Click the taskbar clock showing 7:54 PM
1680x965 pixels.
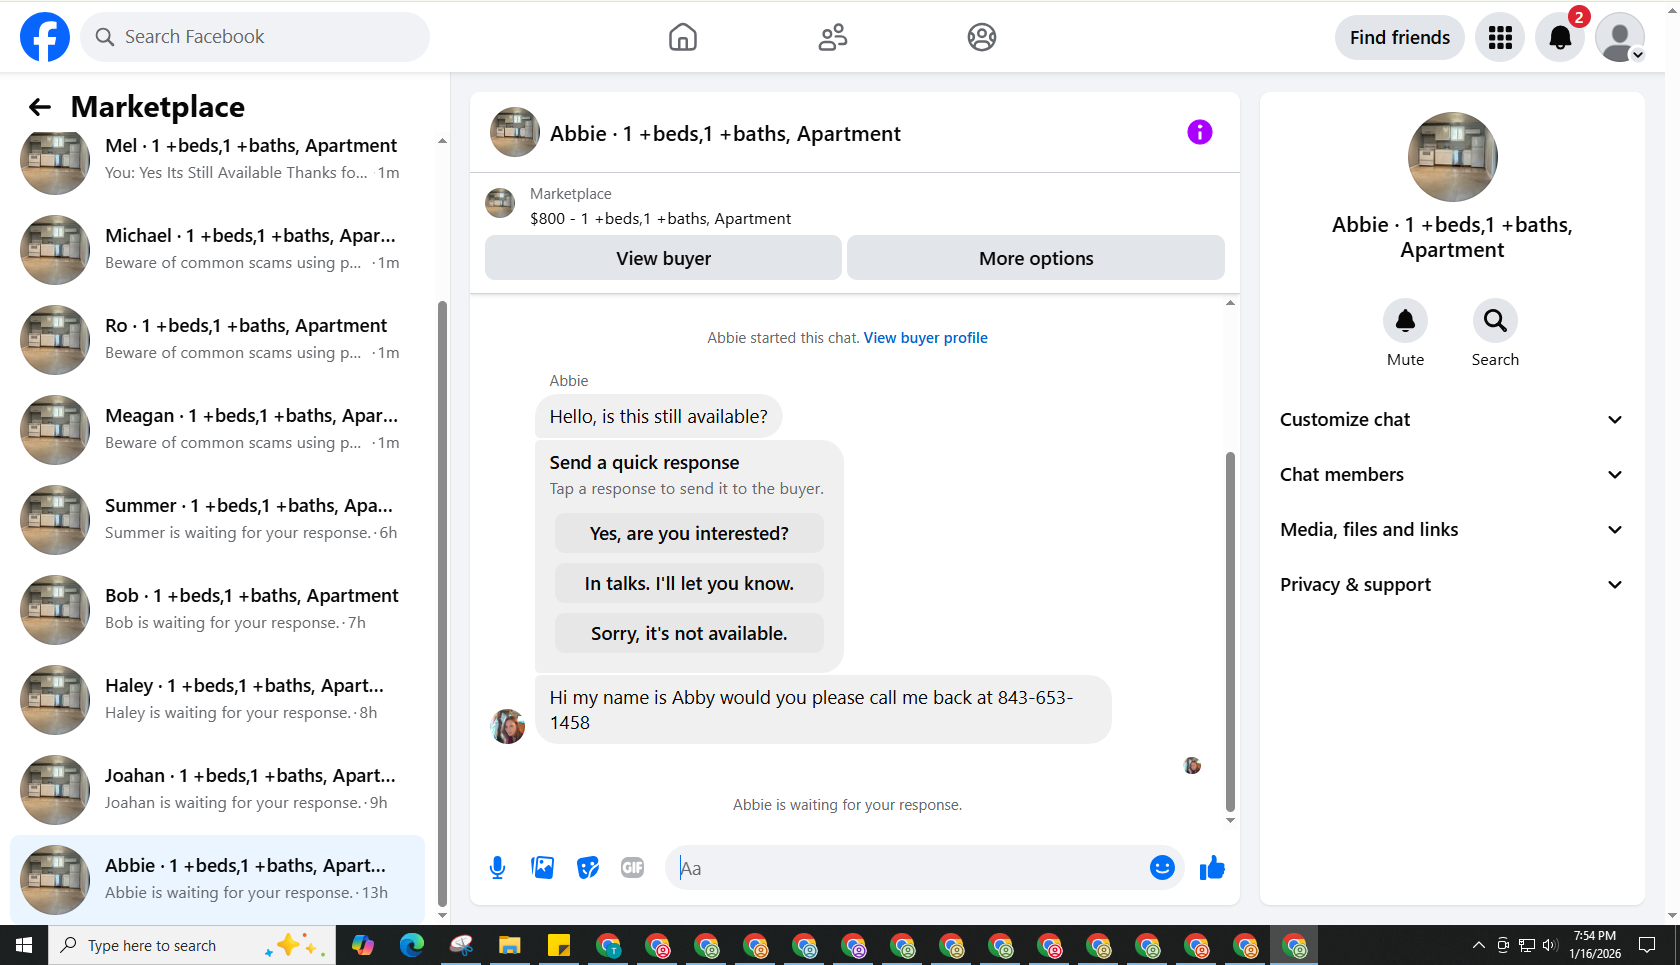pyautogui.click(x=1595, y=945)
